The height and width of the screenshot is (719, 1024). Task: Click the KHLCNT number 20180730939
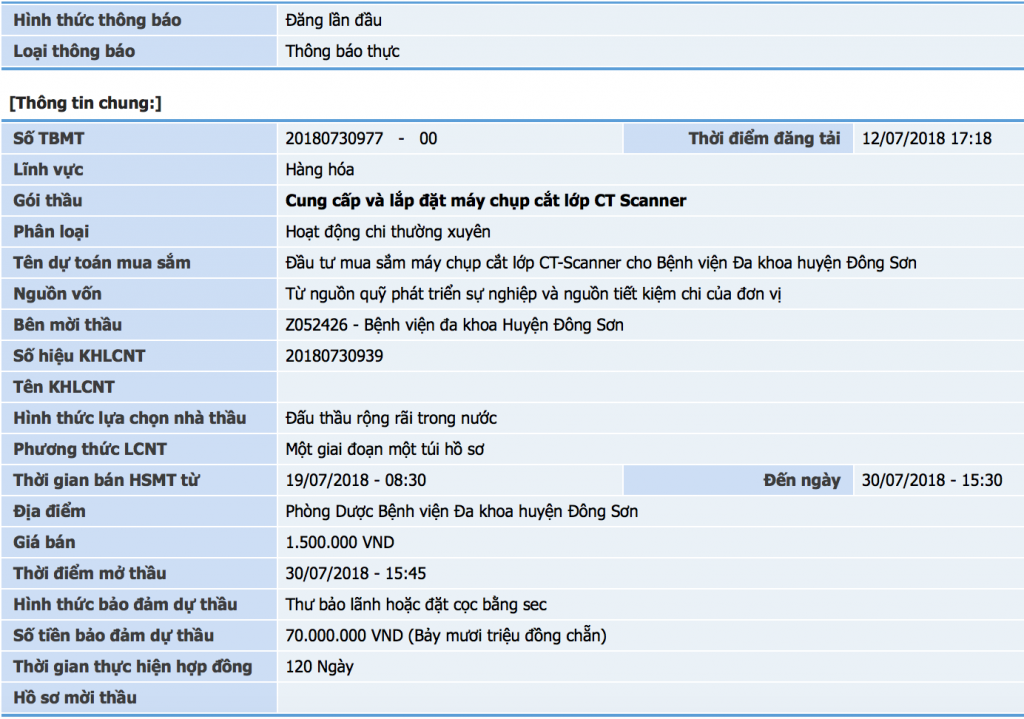click(x=334, y=356)
